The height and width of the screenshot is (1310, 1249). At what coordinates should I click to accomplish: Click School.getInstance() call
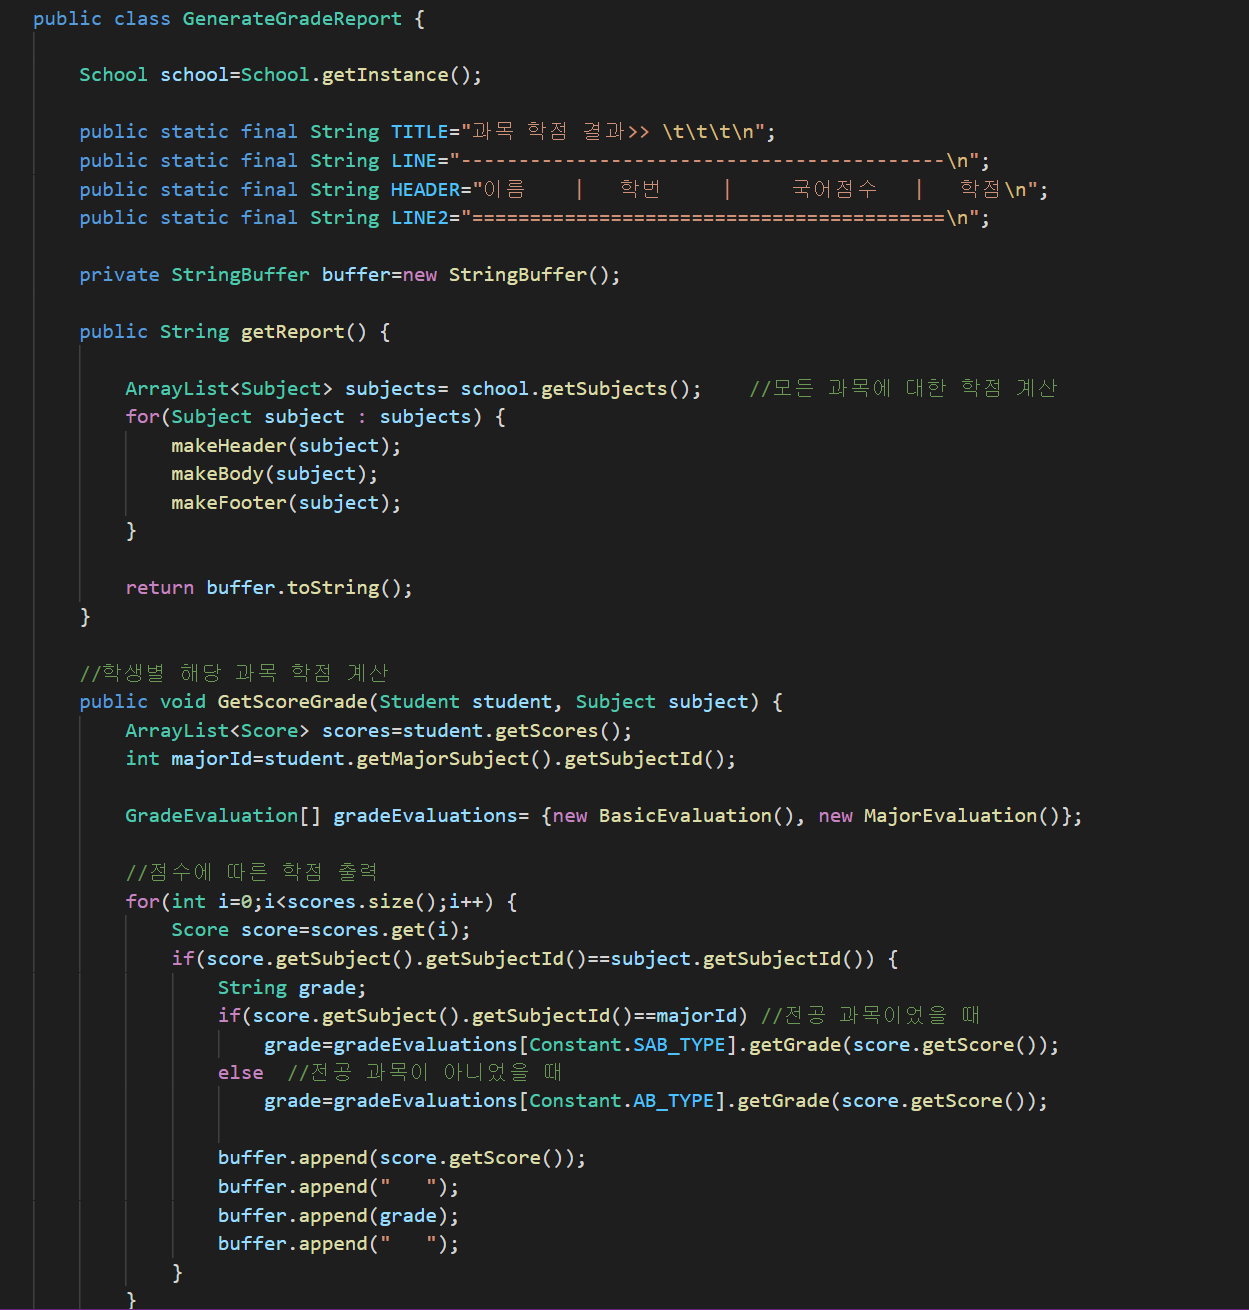[355, 75]
